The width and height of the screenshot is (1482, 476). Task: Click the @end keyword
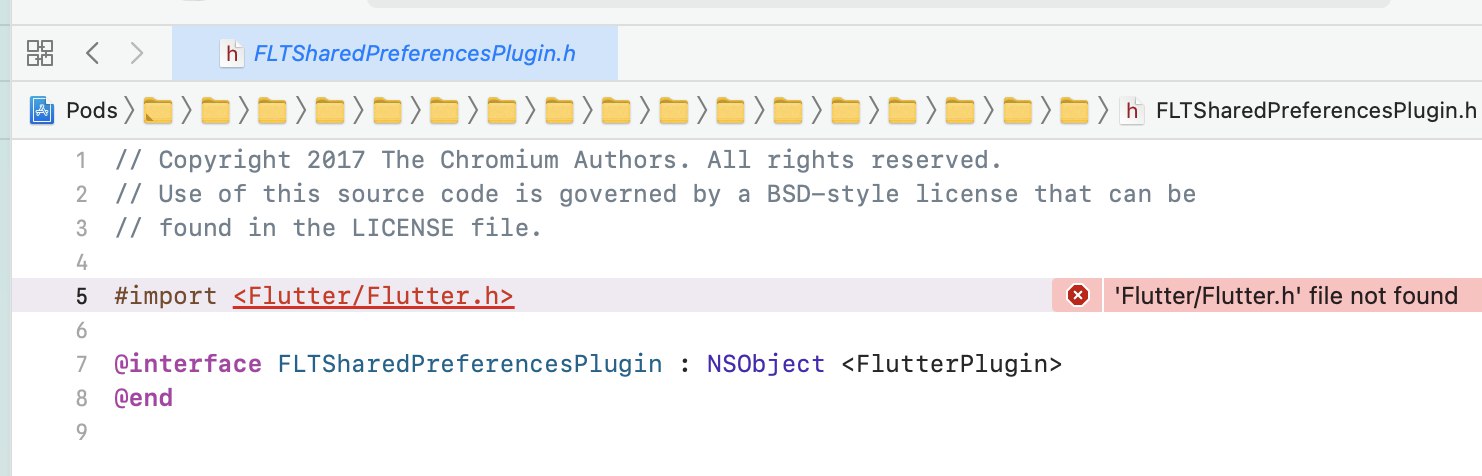pyautogui.click(x=143, y=398)
